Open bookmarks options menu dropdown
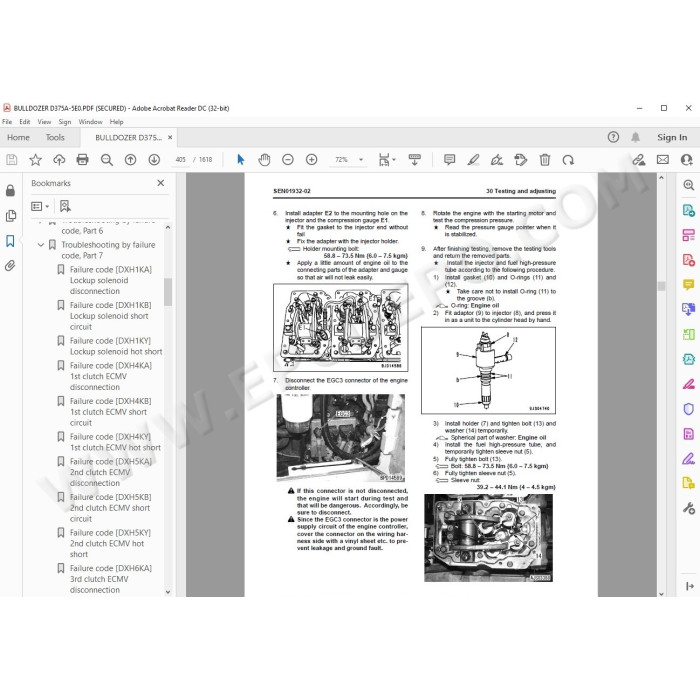Viewport: 700px width, 700px height. tap(40, 206)
